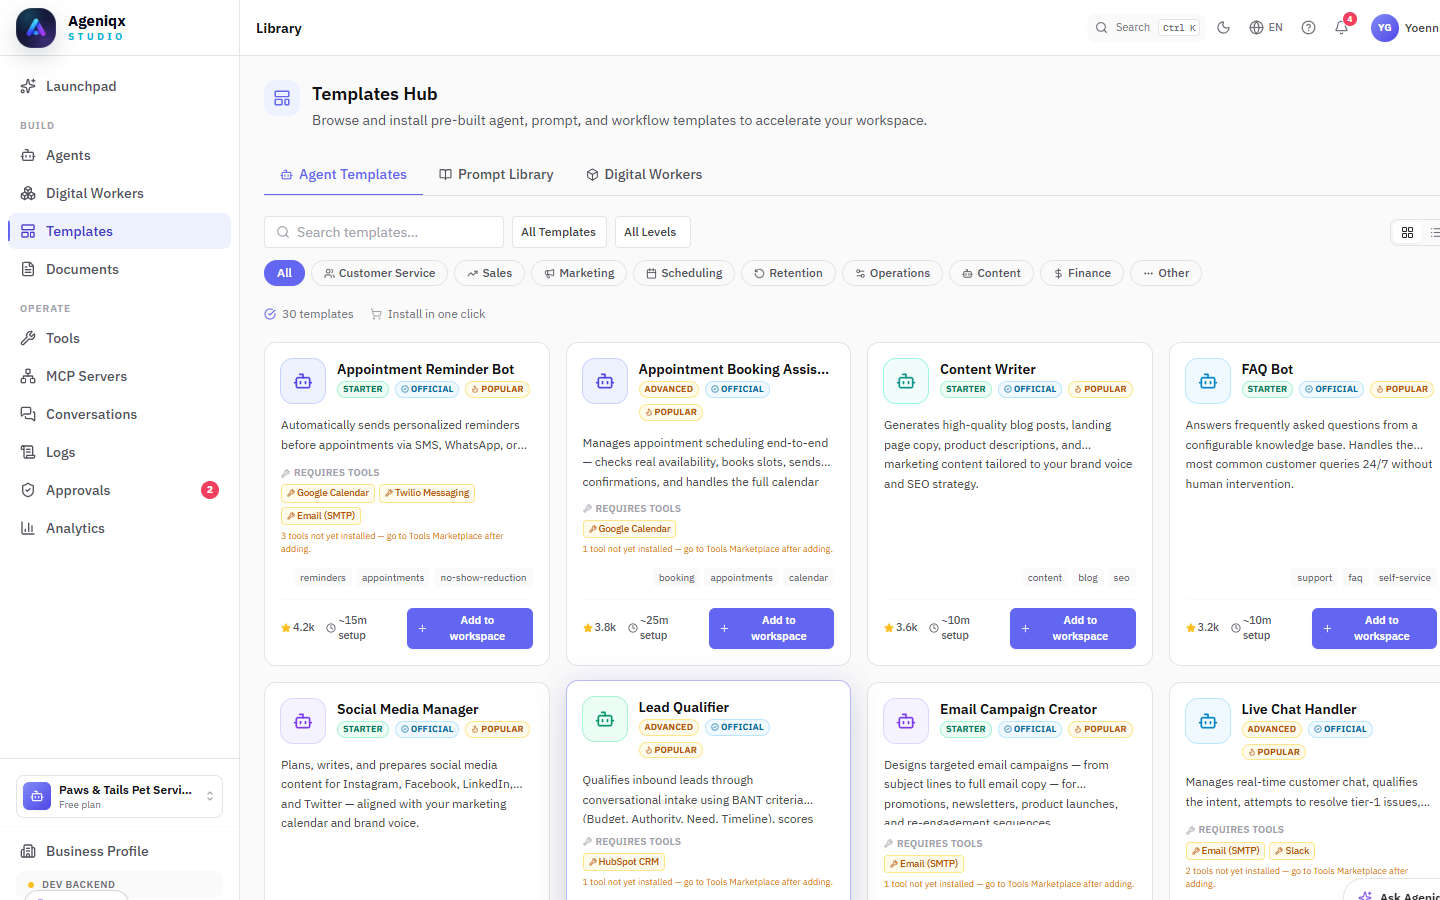Open Analytics in sidebar
Viewport: 1440px width, 900px height.
[120, 528]
